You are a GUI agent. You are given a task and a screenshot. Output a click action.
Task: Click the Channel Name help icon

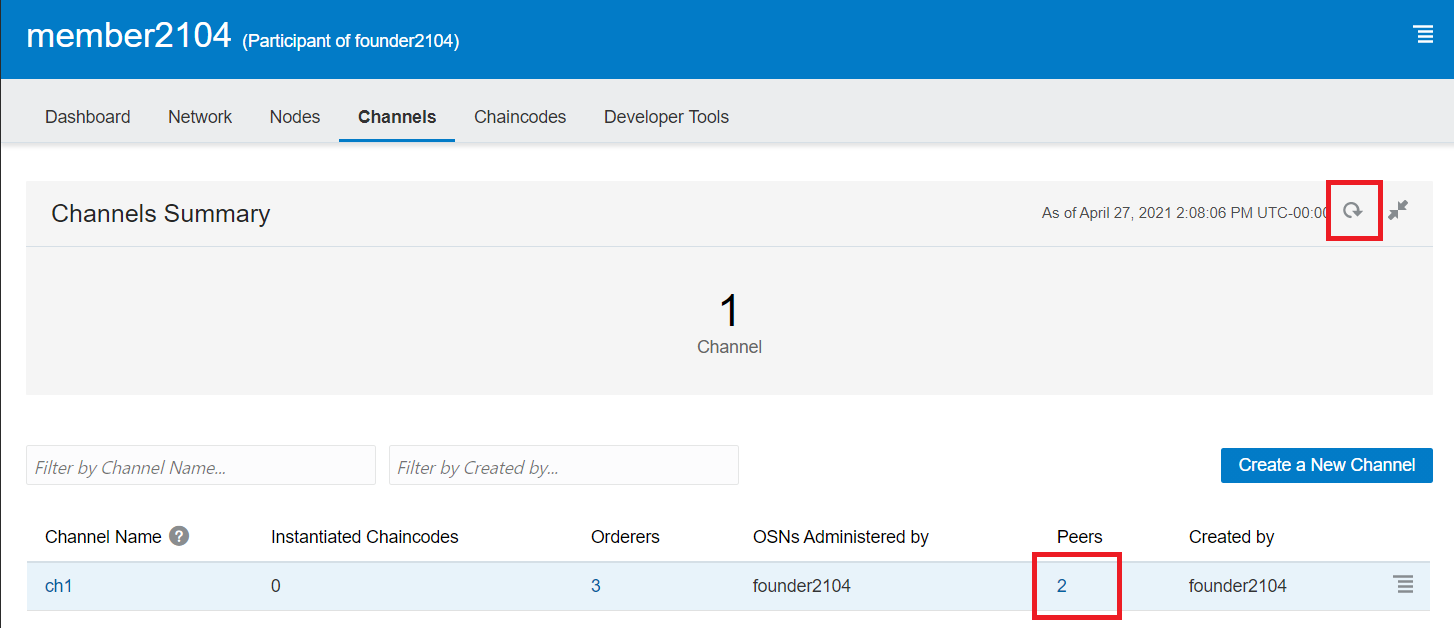tap(179, 536)
